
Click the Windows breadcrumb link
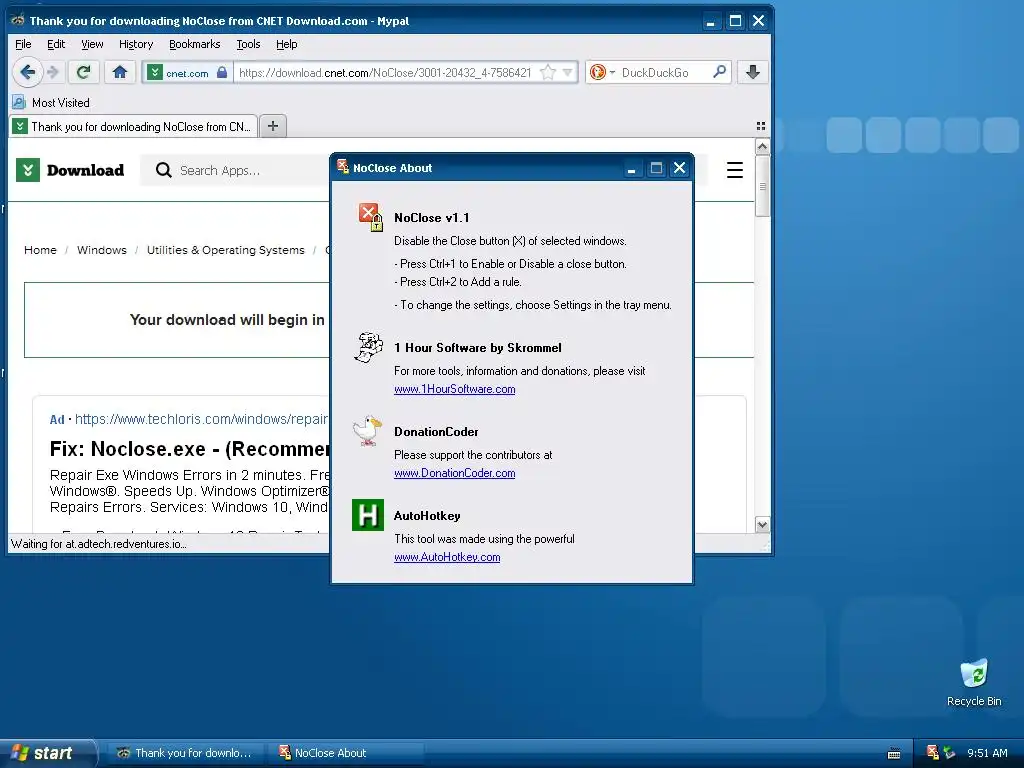pos(102,250)
